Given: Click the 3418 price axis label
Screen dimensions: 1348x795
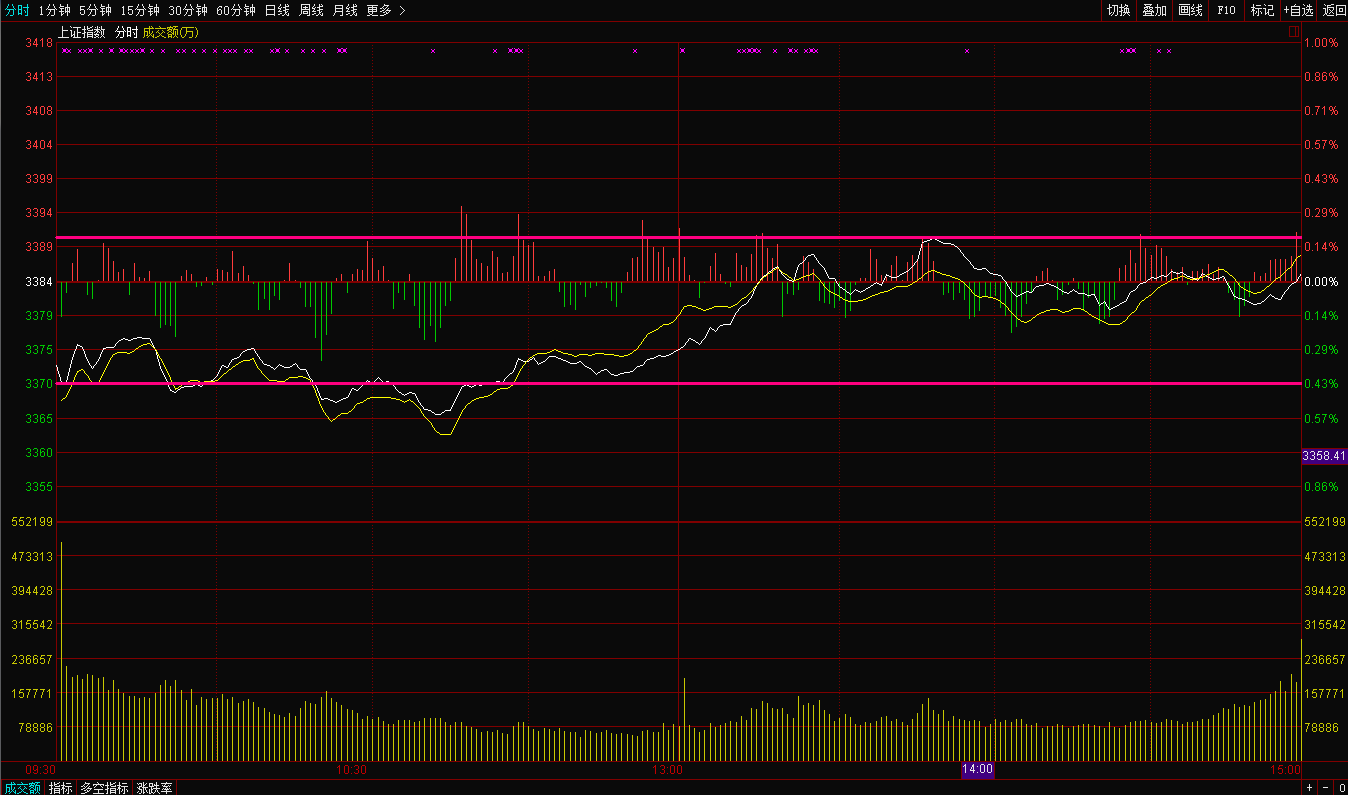Looking at the screenshot, I should coord(40,43).
